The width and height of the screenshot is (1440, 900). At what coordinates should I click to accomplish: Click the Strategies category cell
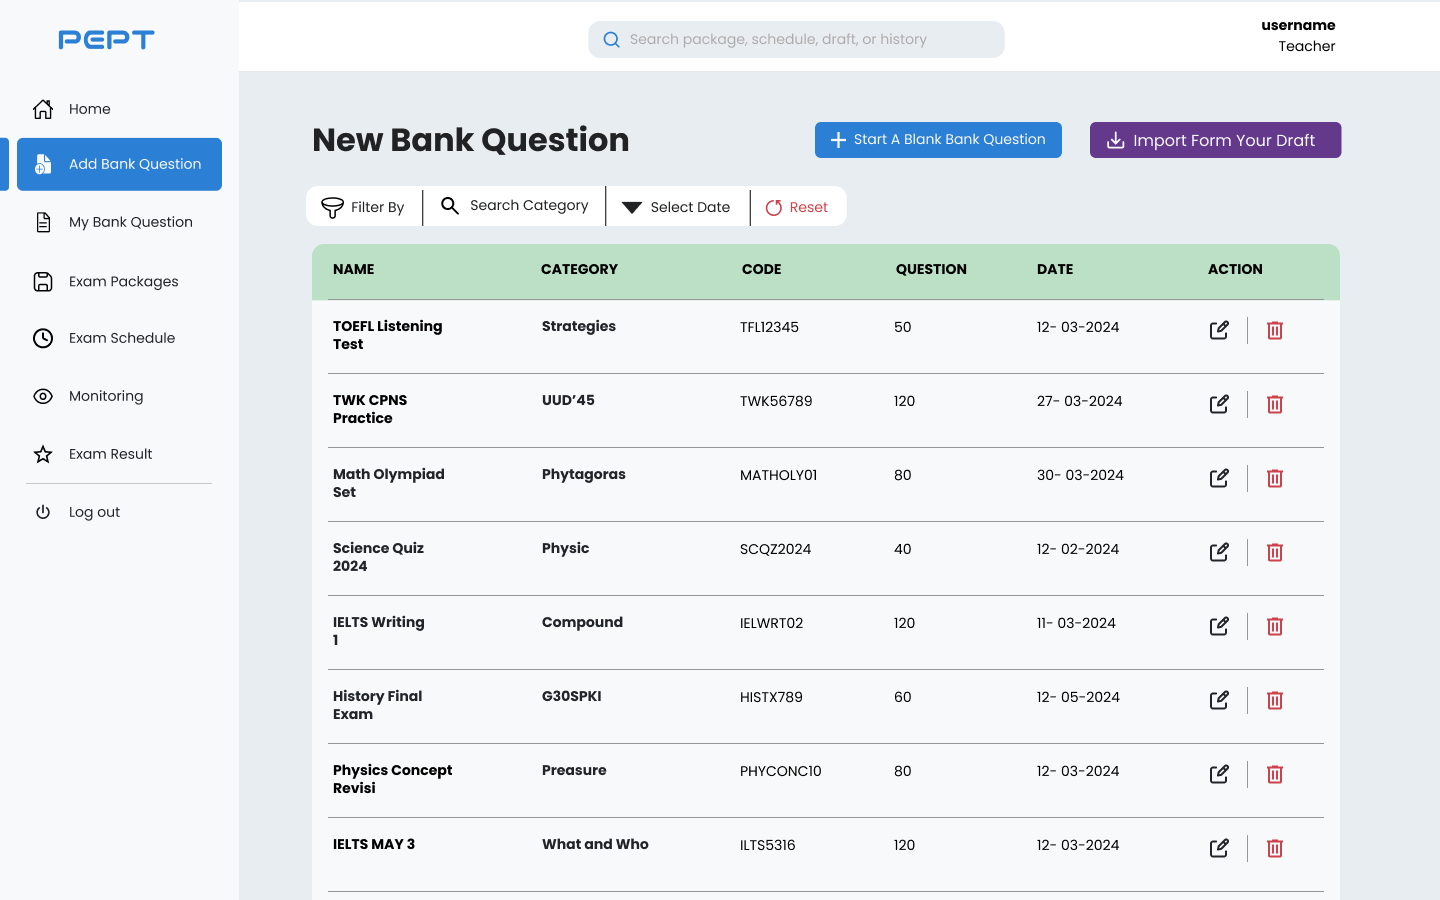point(579,326)
